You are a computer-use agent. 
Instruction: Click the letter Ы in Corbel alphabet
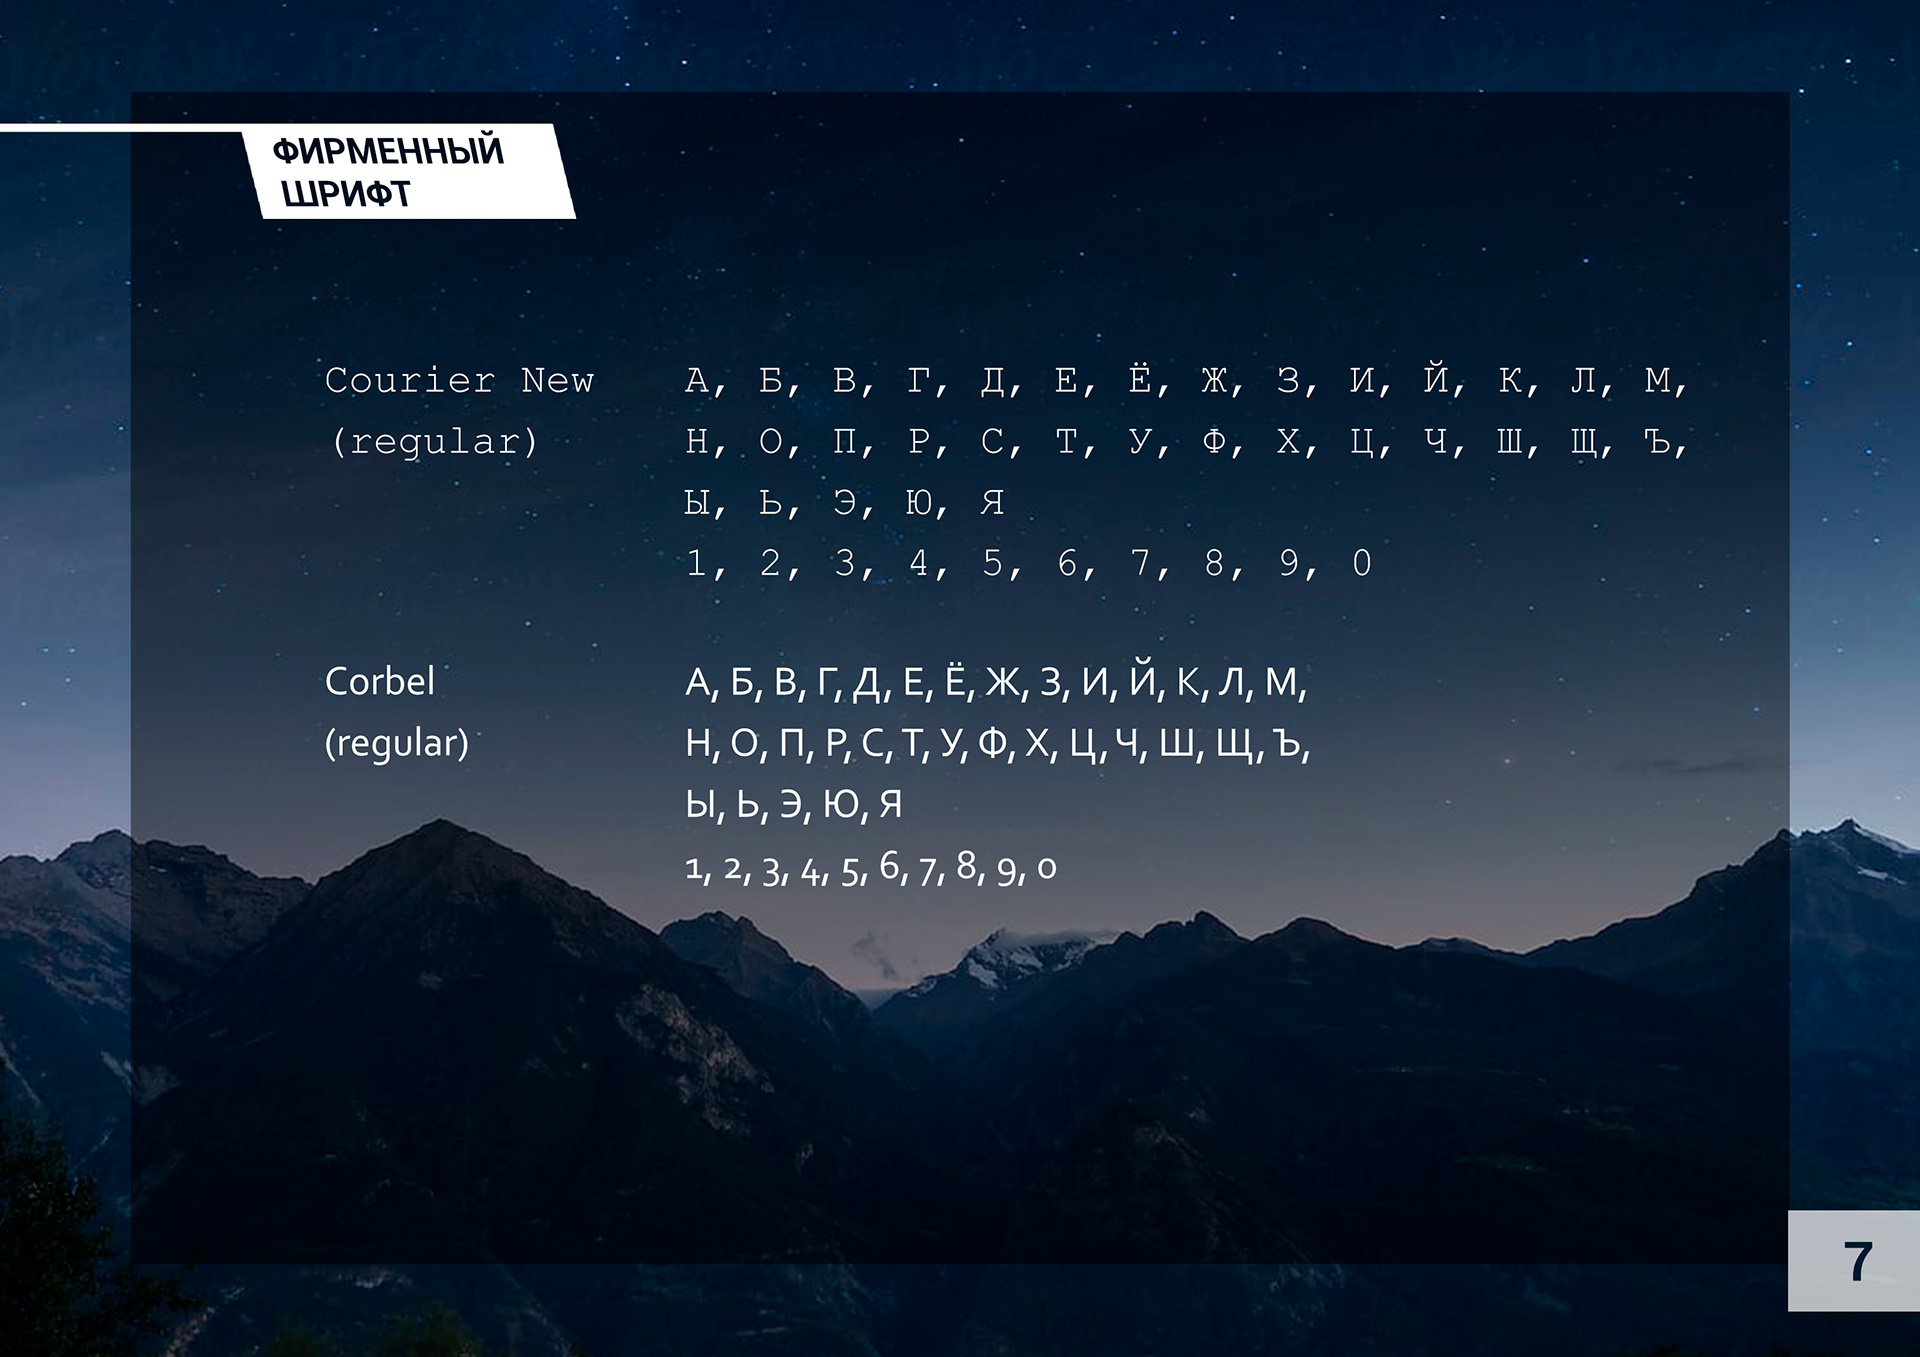click(x=699, y=804)
